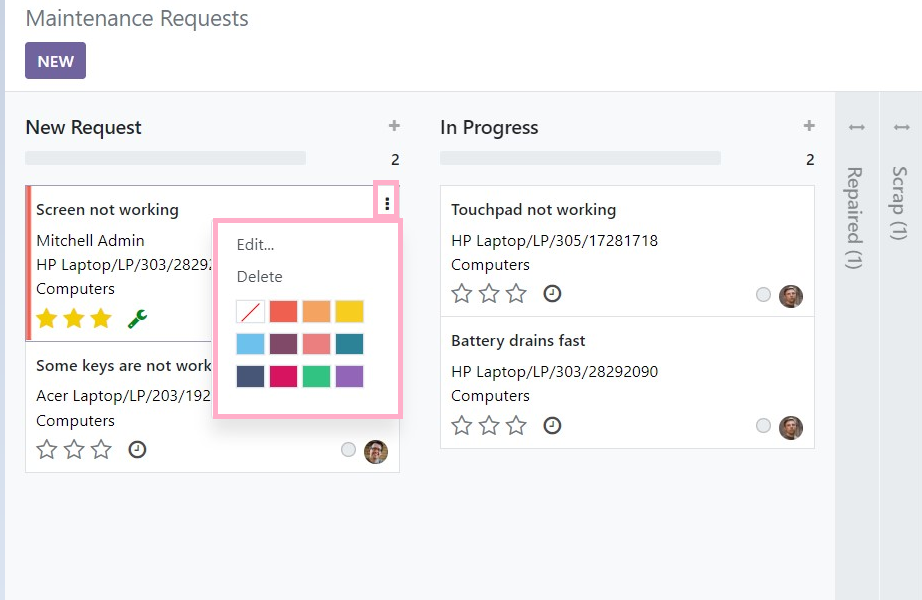922x600 pixels.
Task: Click the user avatar on Battery drains fast
Action: (791, 428)
